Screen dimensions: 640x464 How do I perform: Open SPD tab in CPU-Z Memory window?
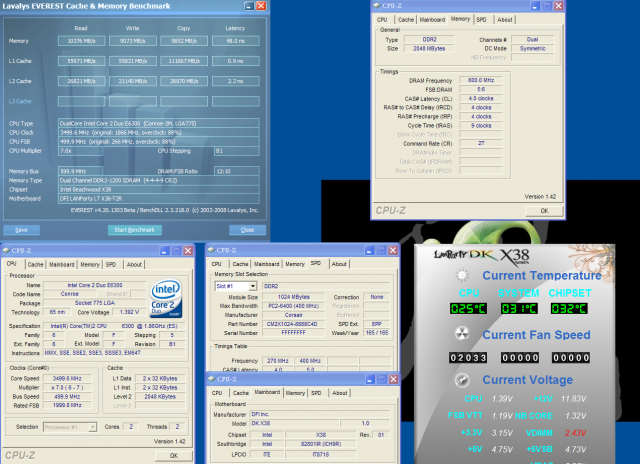482,20
